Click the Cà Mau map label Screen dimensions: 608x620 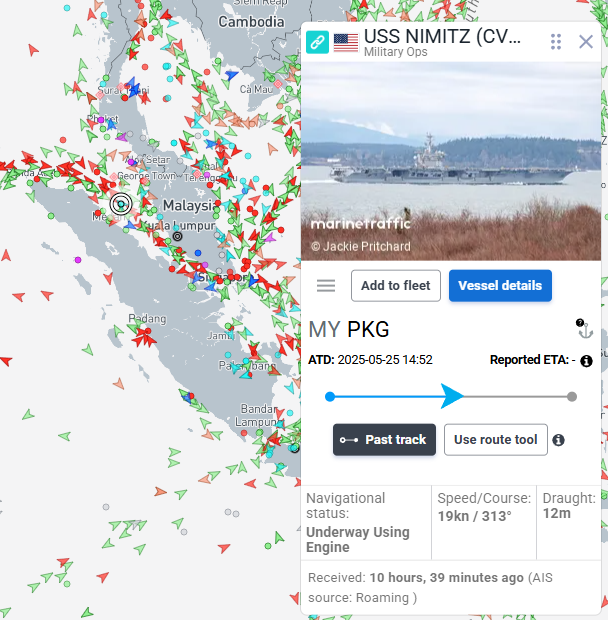point(256,89)
